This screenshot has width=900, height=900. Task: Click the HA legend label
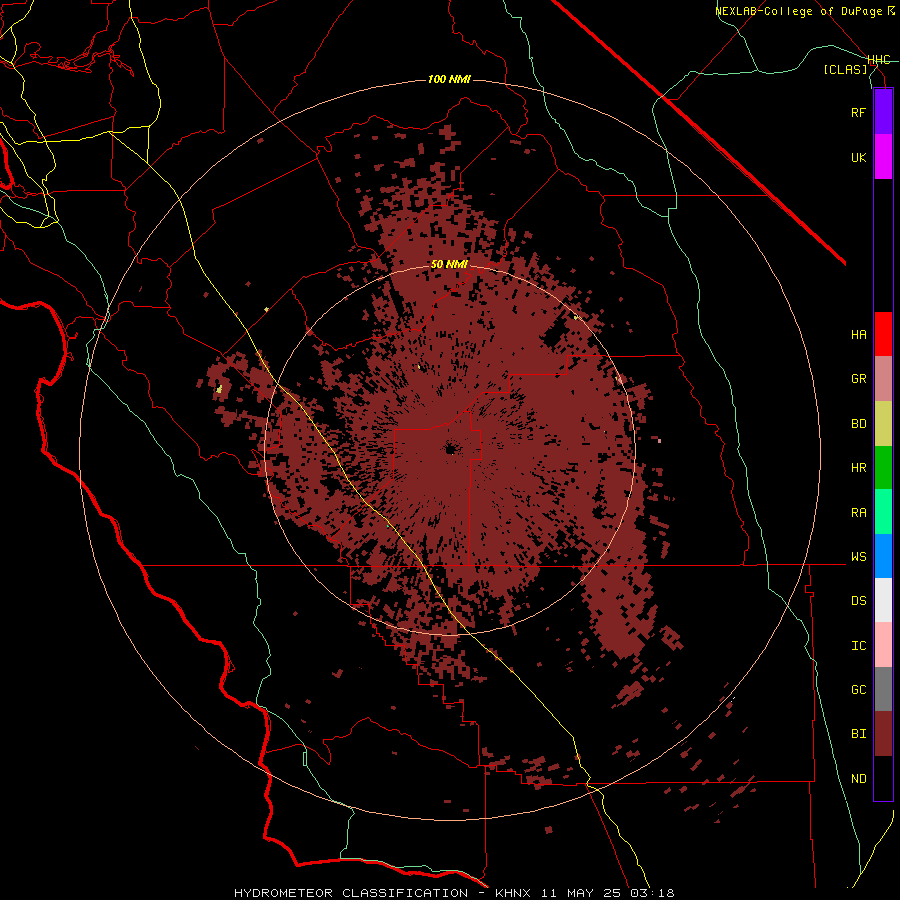(858, 334)
